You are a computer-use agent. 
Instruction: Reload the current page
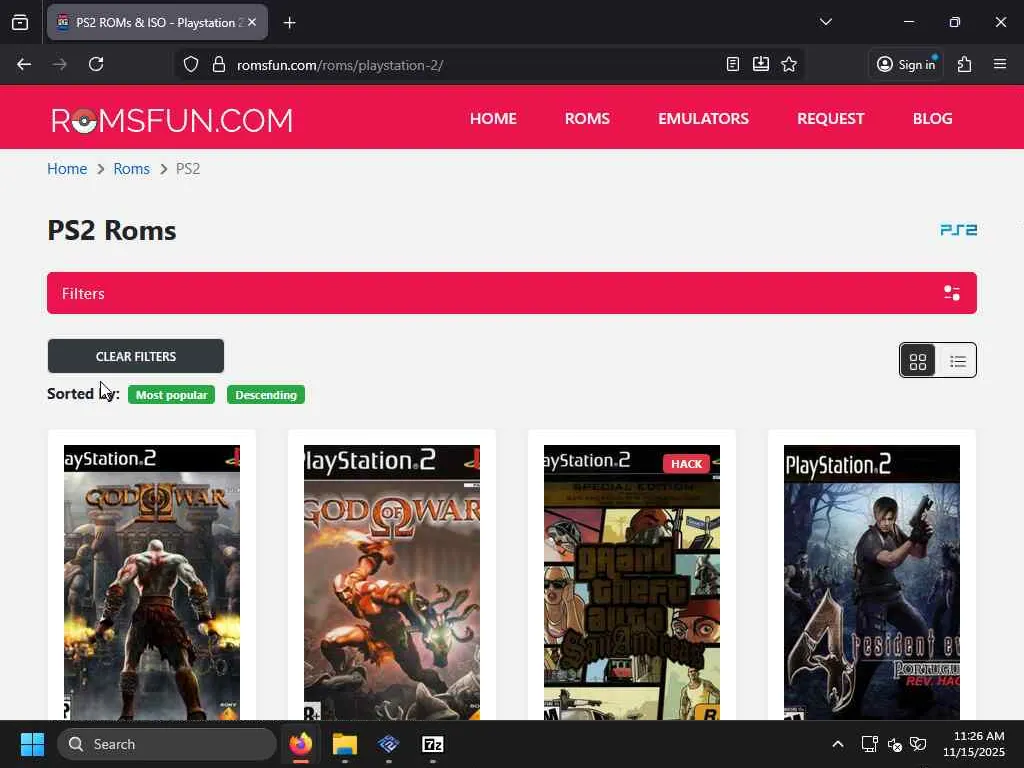click(96, 64)
